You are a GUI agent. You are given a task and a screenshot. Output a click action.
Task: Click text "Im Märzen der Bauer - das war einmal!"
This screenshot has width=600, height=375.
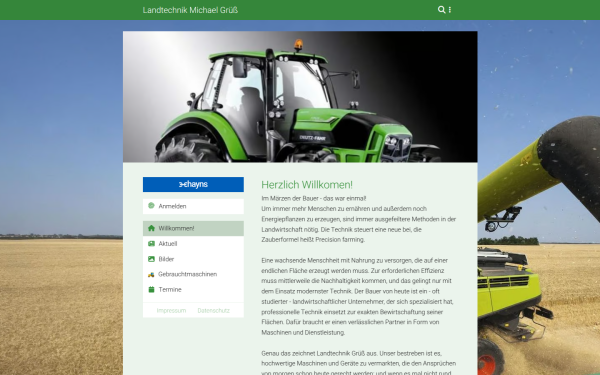click(314, 199)
